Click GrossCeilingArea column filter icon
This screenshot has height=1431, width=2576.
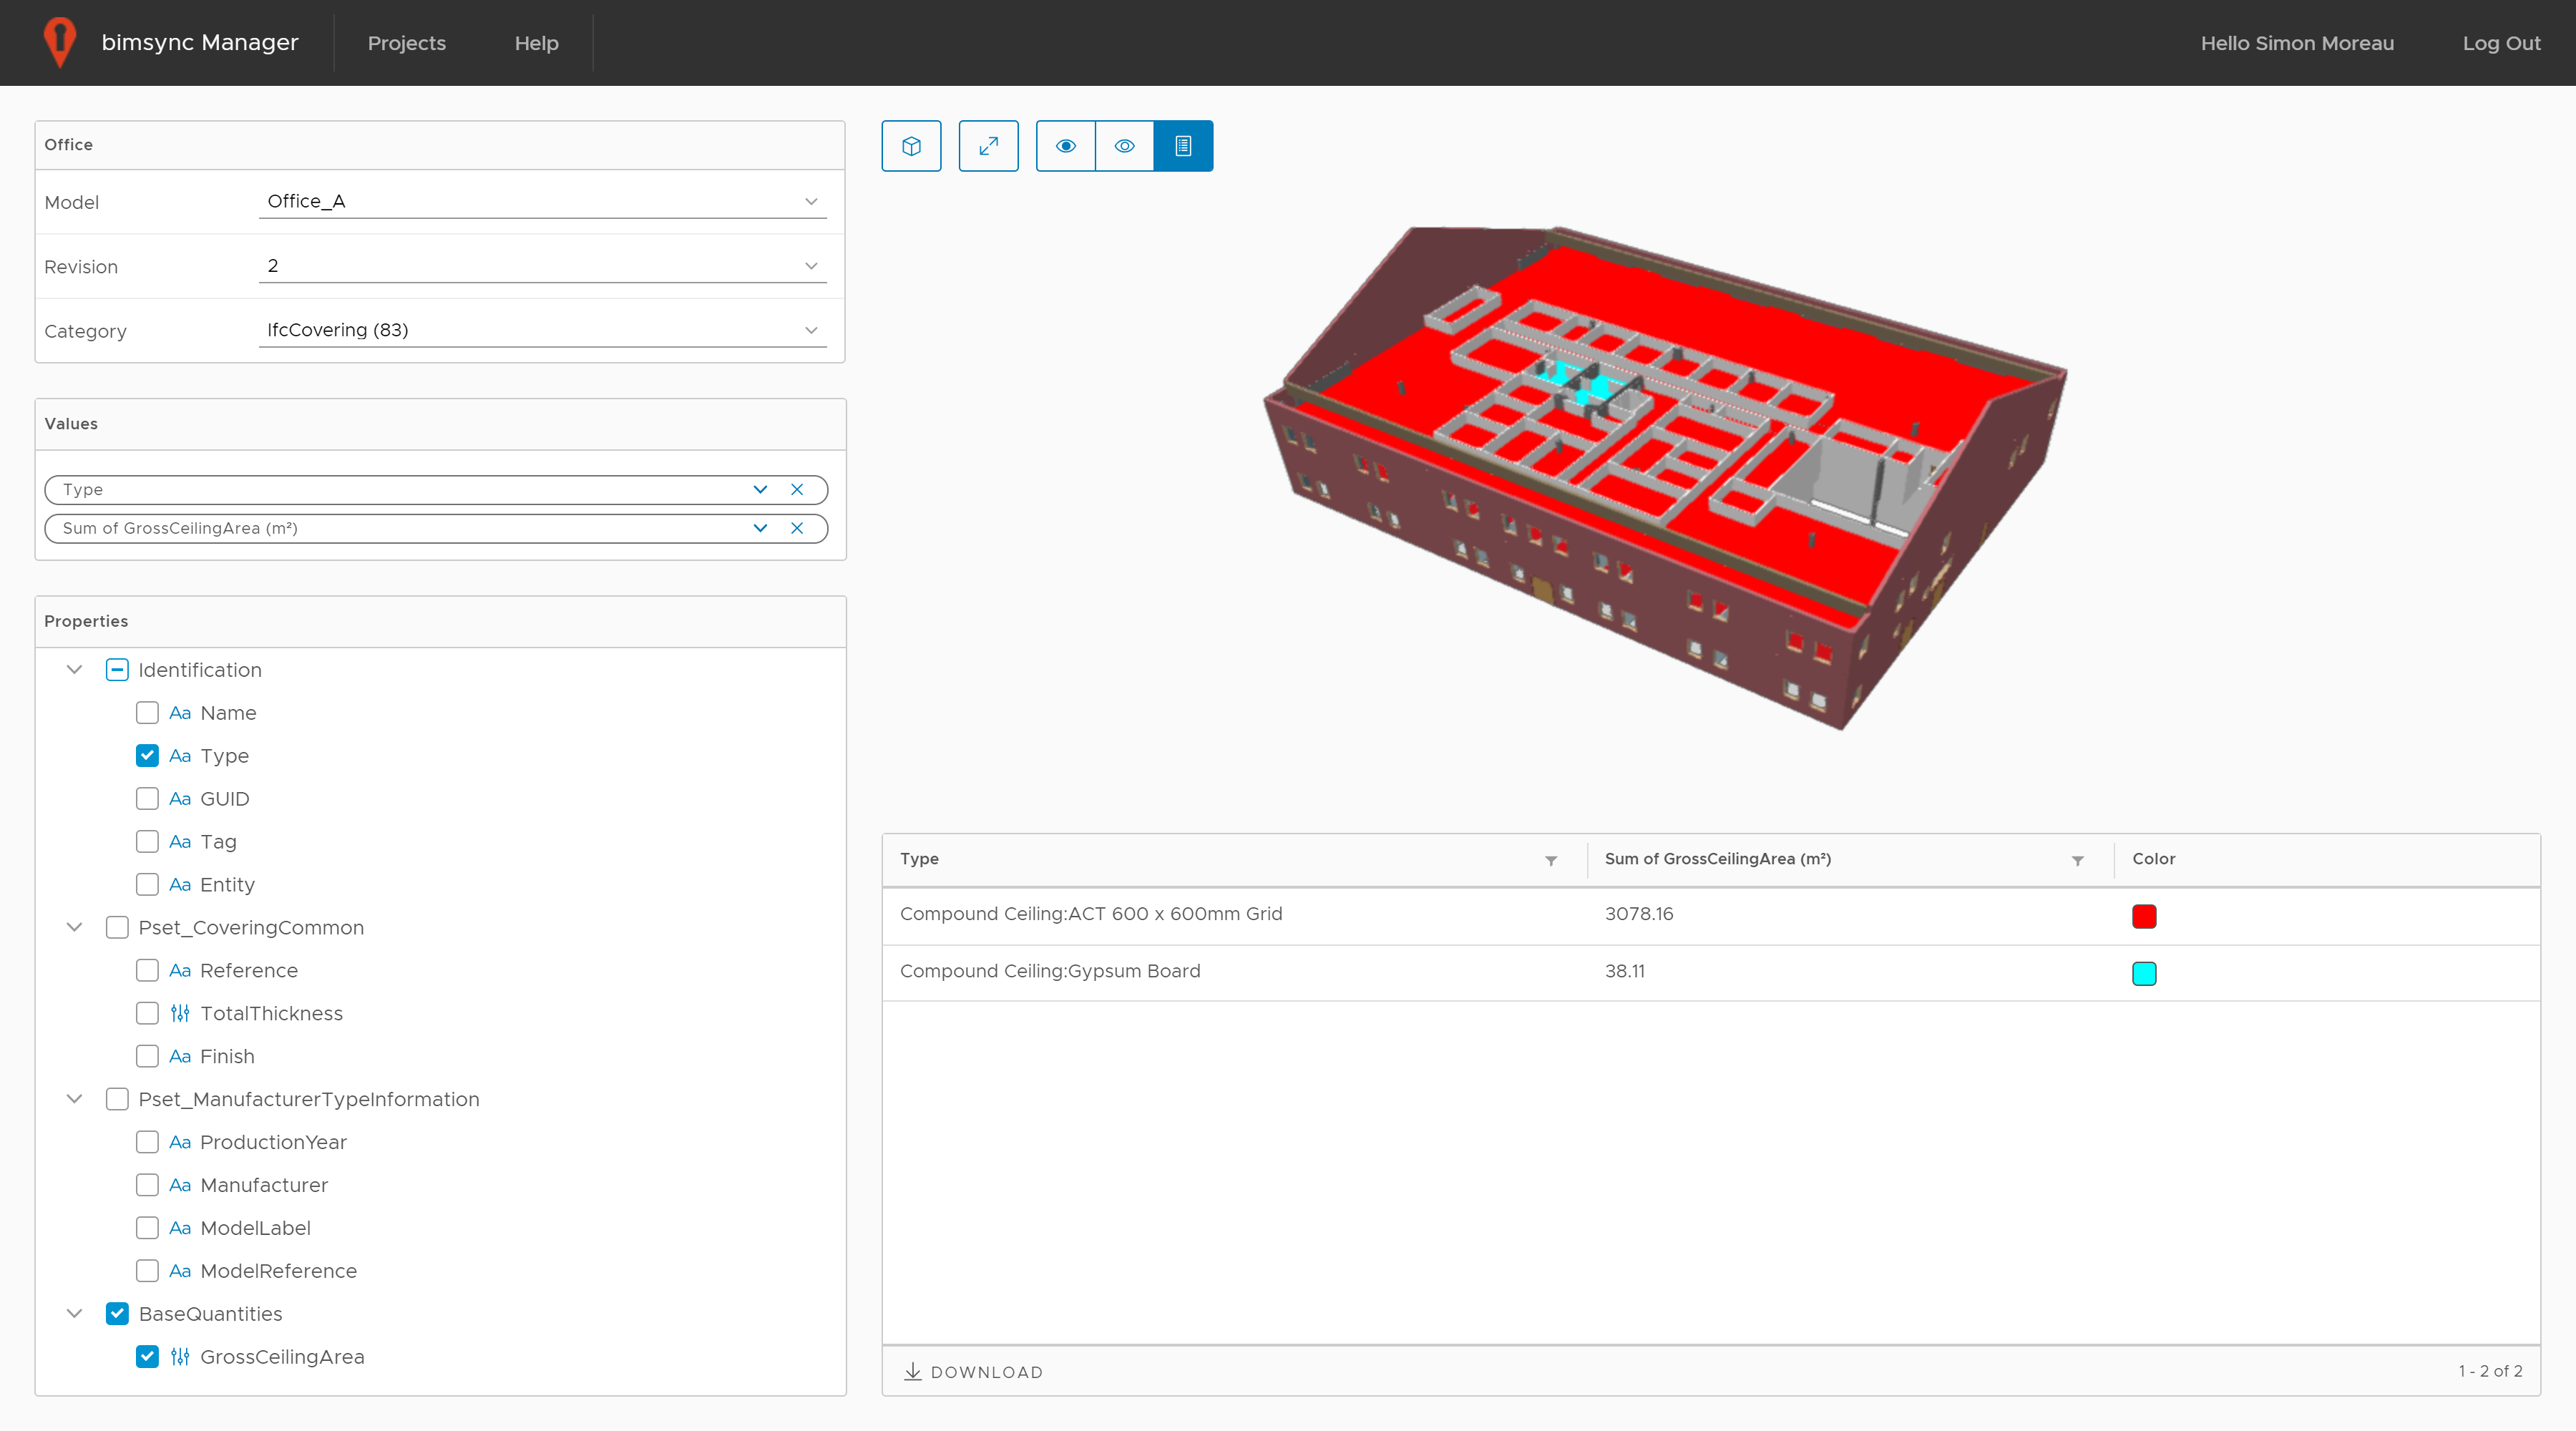2077,860
